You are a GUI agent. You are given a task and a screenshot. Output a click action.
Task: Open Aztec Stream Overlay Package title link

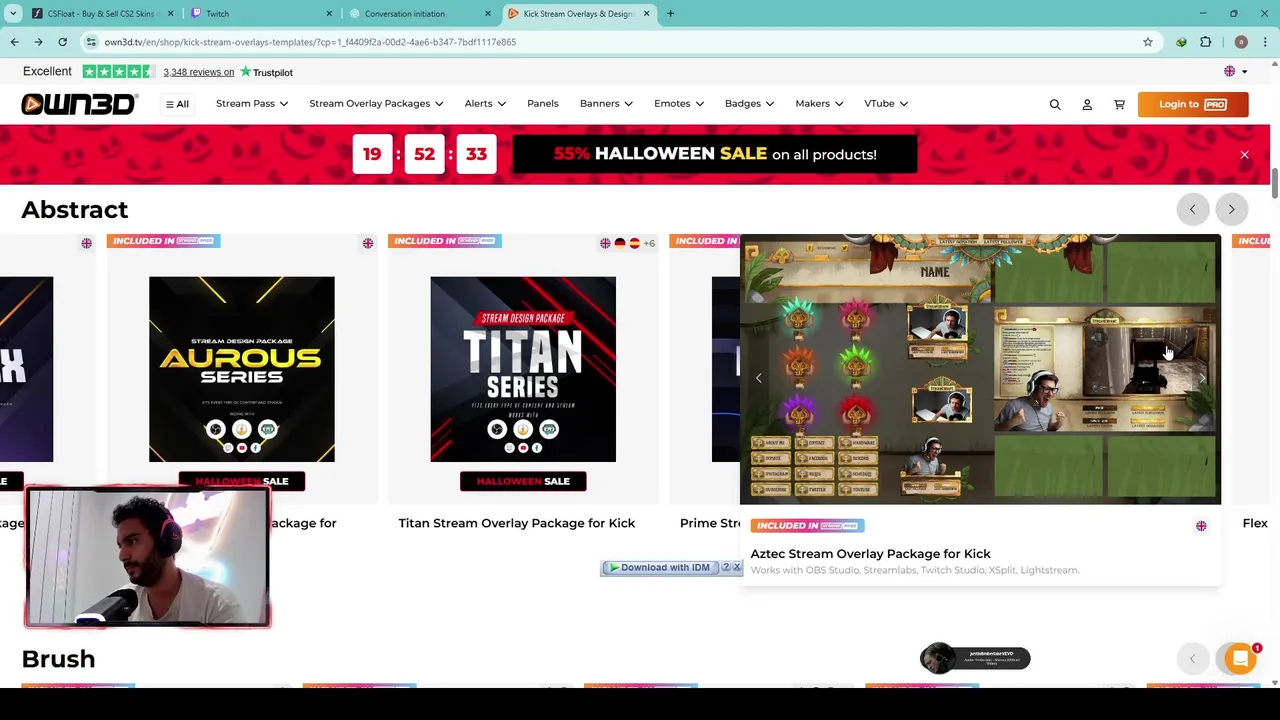pos(870,554)
